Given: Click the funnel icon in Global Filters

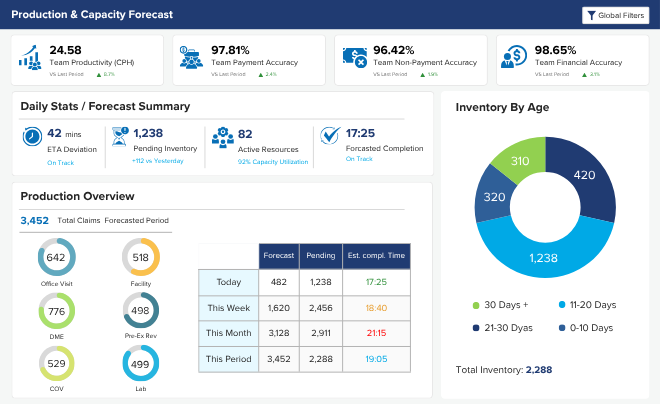Looking at the screenshot, I should click(x=591, y=16).
